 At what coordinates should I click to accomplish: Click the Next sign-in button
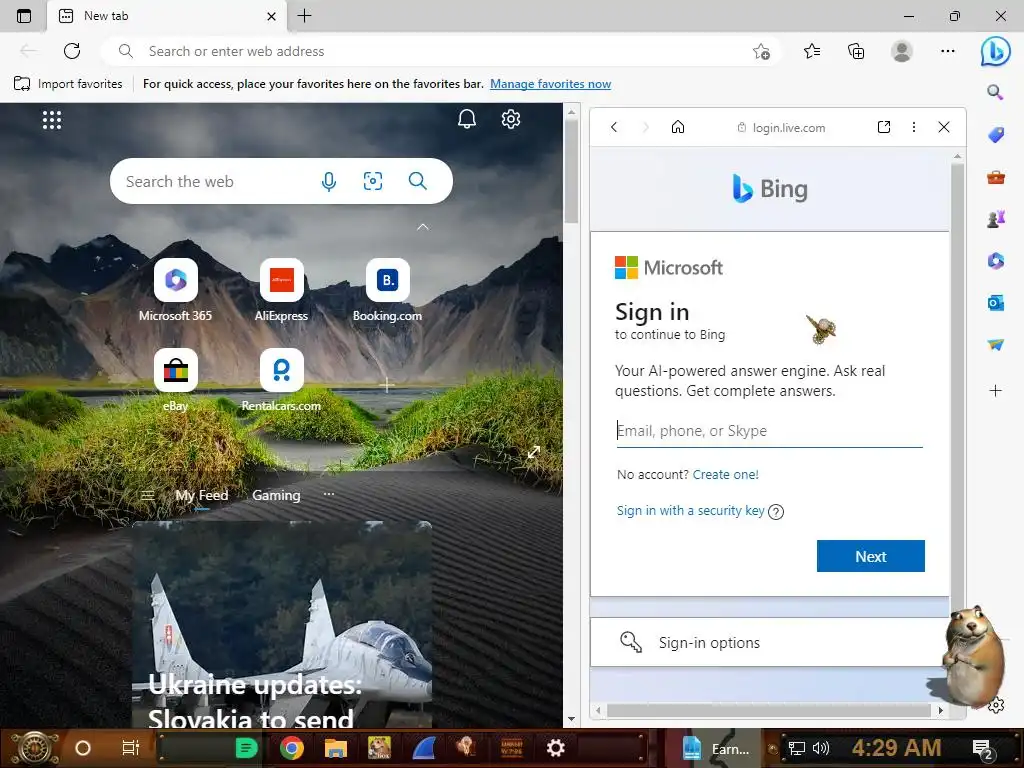pos(871,556)
